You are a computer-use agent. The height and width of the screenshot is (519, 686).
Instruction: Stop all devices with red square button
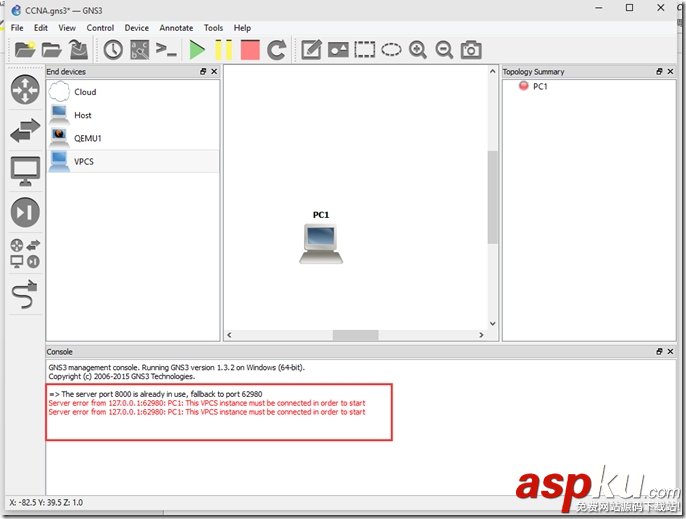pyautogui.click(x=250, y=49)
